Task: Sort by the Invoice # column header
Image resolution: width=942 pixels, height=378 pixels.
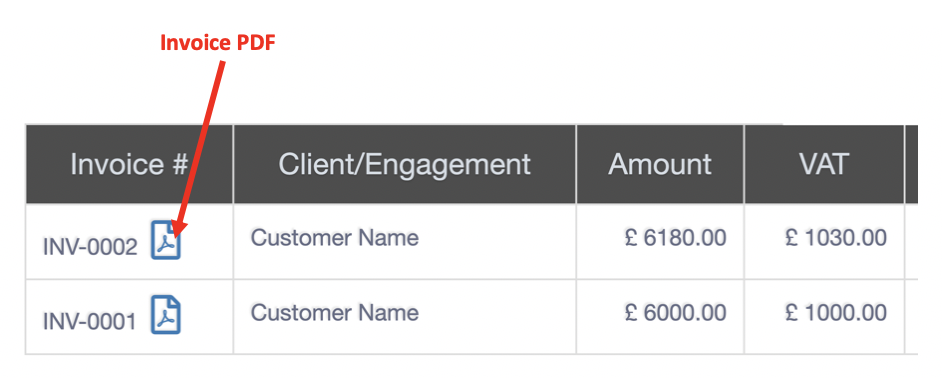Action: pos(129,164)
